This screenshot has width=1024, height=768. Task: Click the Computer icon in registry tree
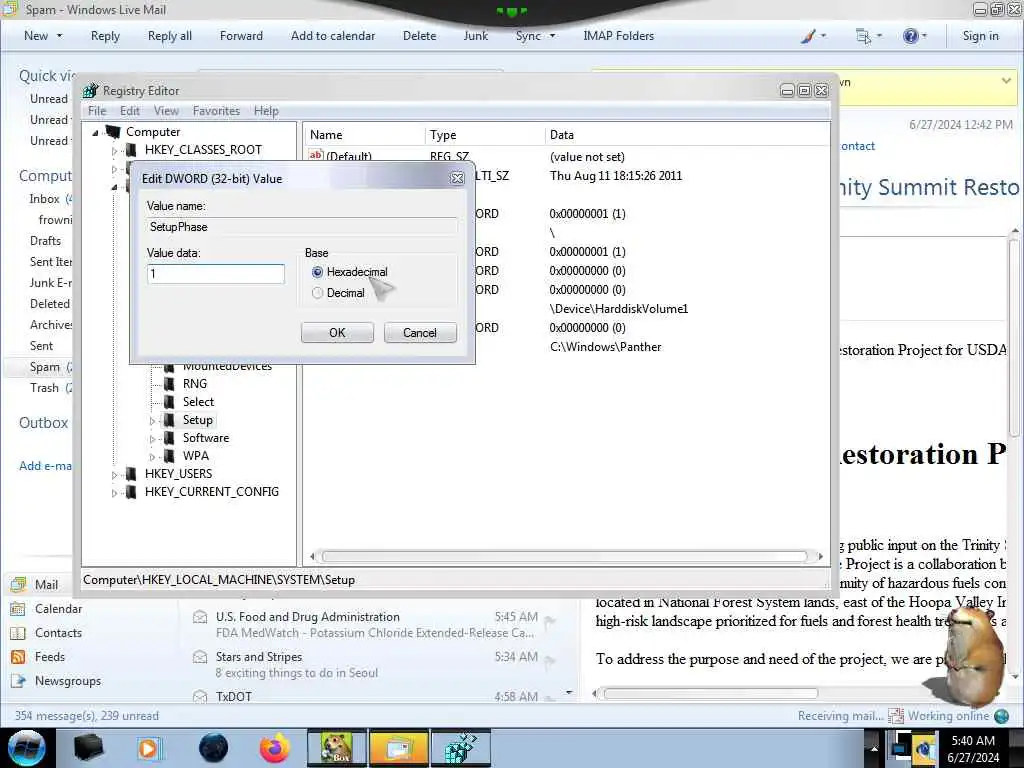click(113, 132)
